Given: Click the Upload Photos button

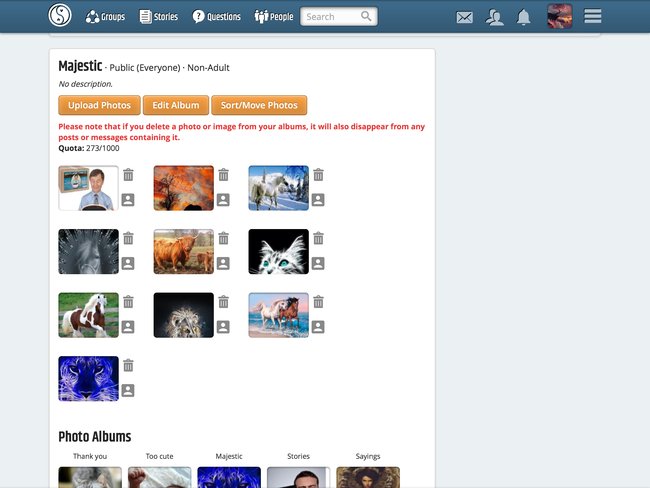Looking at the screenshot, I should 99,105.
